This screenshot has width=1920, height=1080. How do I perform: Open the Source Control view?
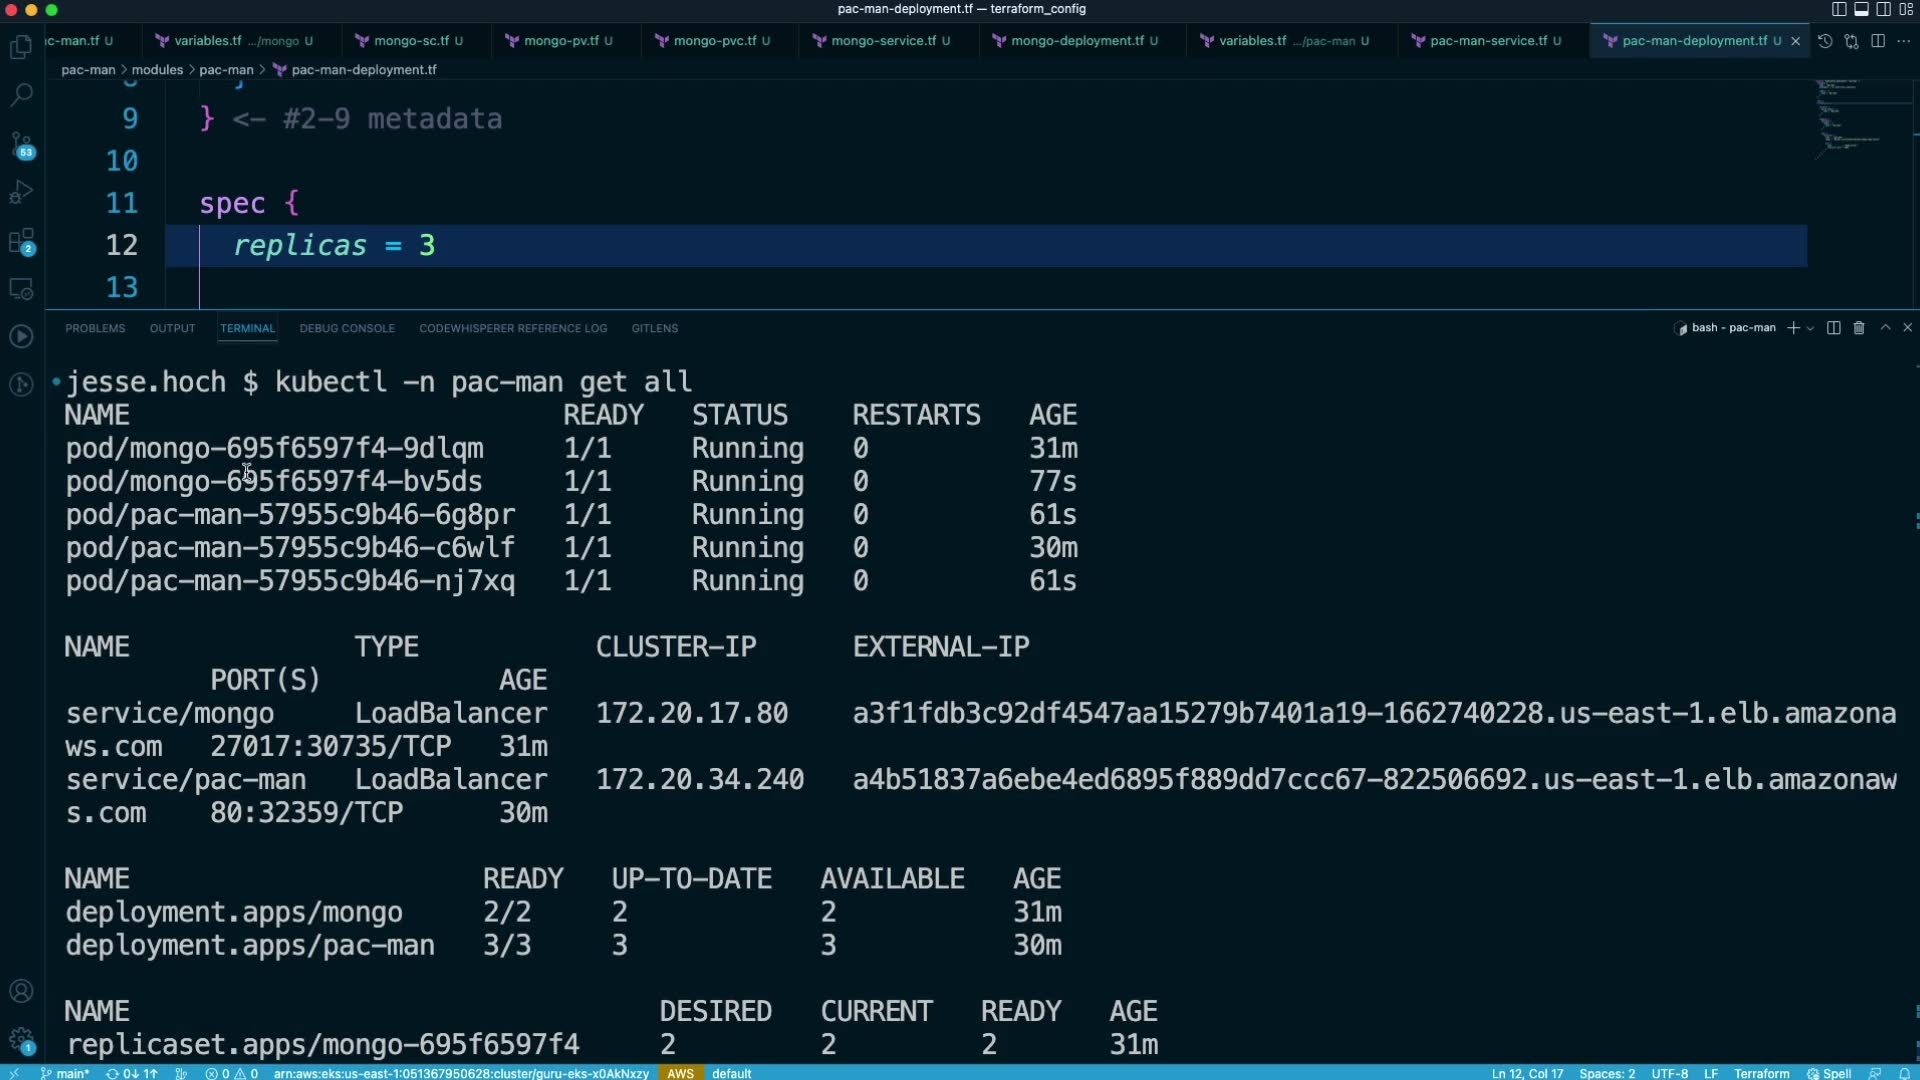pos(22,143)
